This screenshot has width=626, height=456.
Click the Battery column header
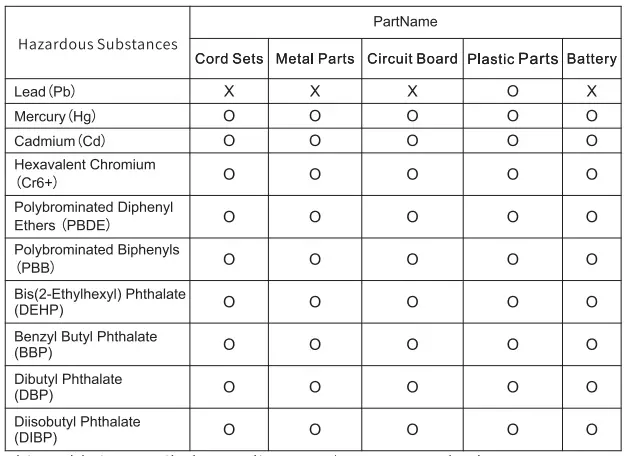pos(592,57)
